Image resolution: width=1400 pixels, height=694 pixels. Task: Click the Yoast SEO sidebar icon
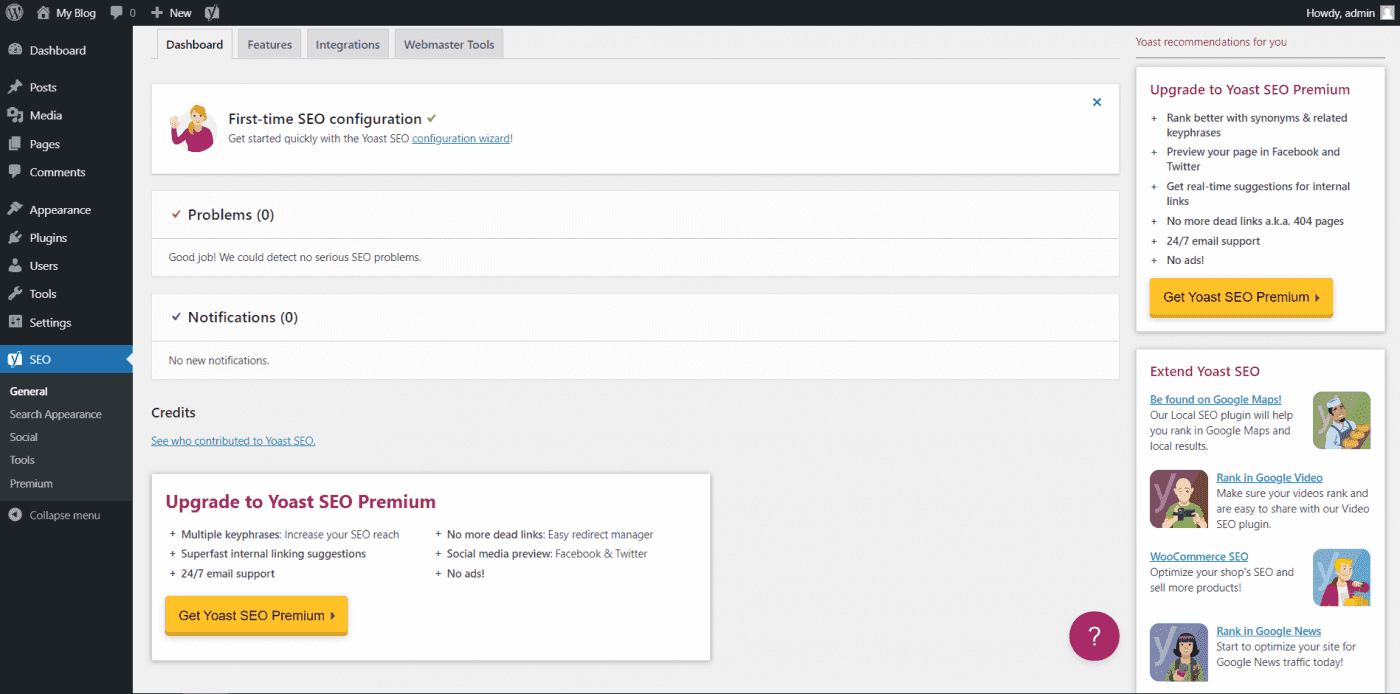point(15,359)
